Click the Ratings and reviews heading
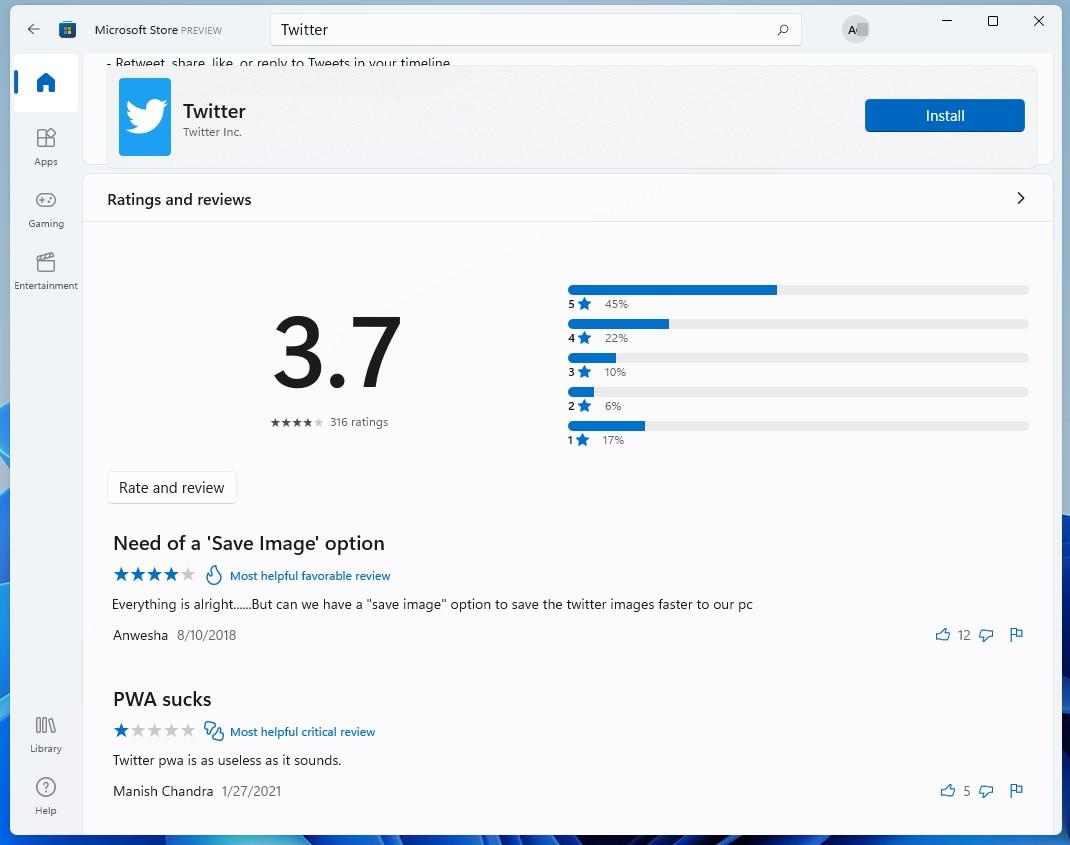Viewport: 1070px width, 845px height. [179, 199]
